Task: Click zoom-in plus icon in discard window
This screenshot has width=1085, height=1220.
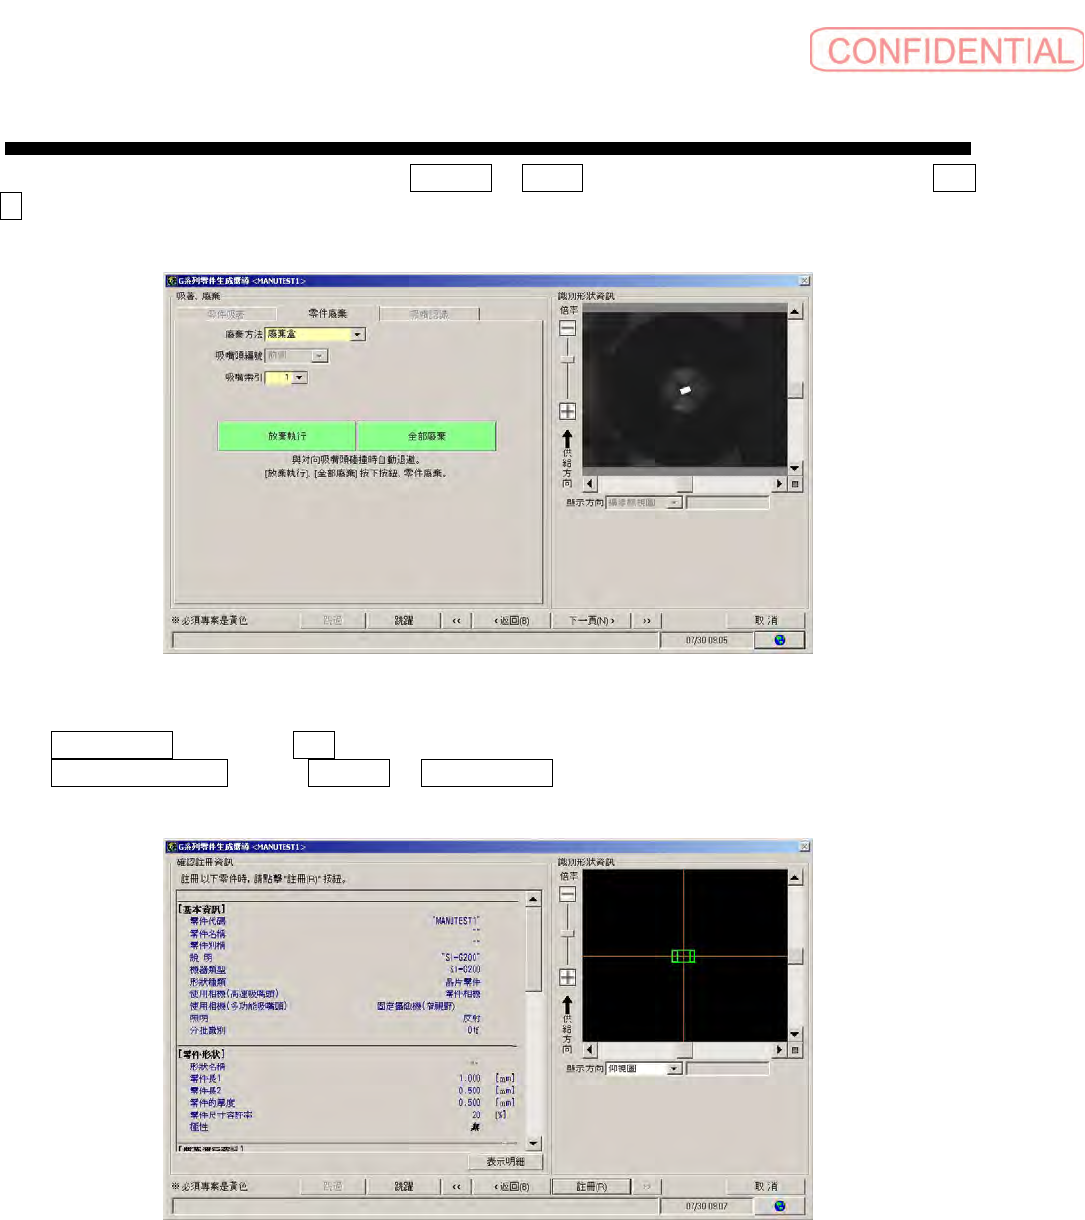Action: click(567, 411)
